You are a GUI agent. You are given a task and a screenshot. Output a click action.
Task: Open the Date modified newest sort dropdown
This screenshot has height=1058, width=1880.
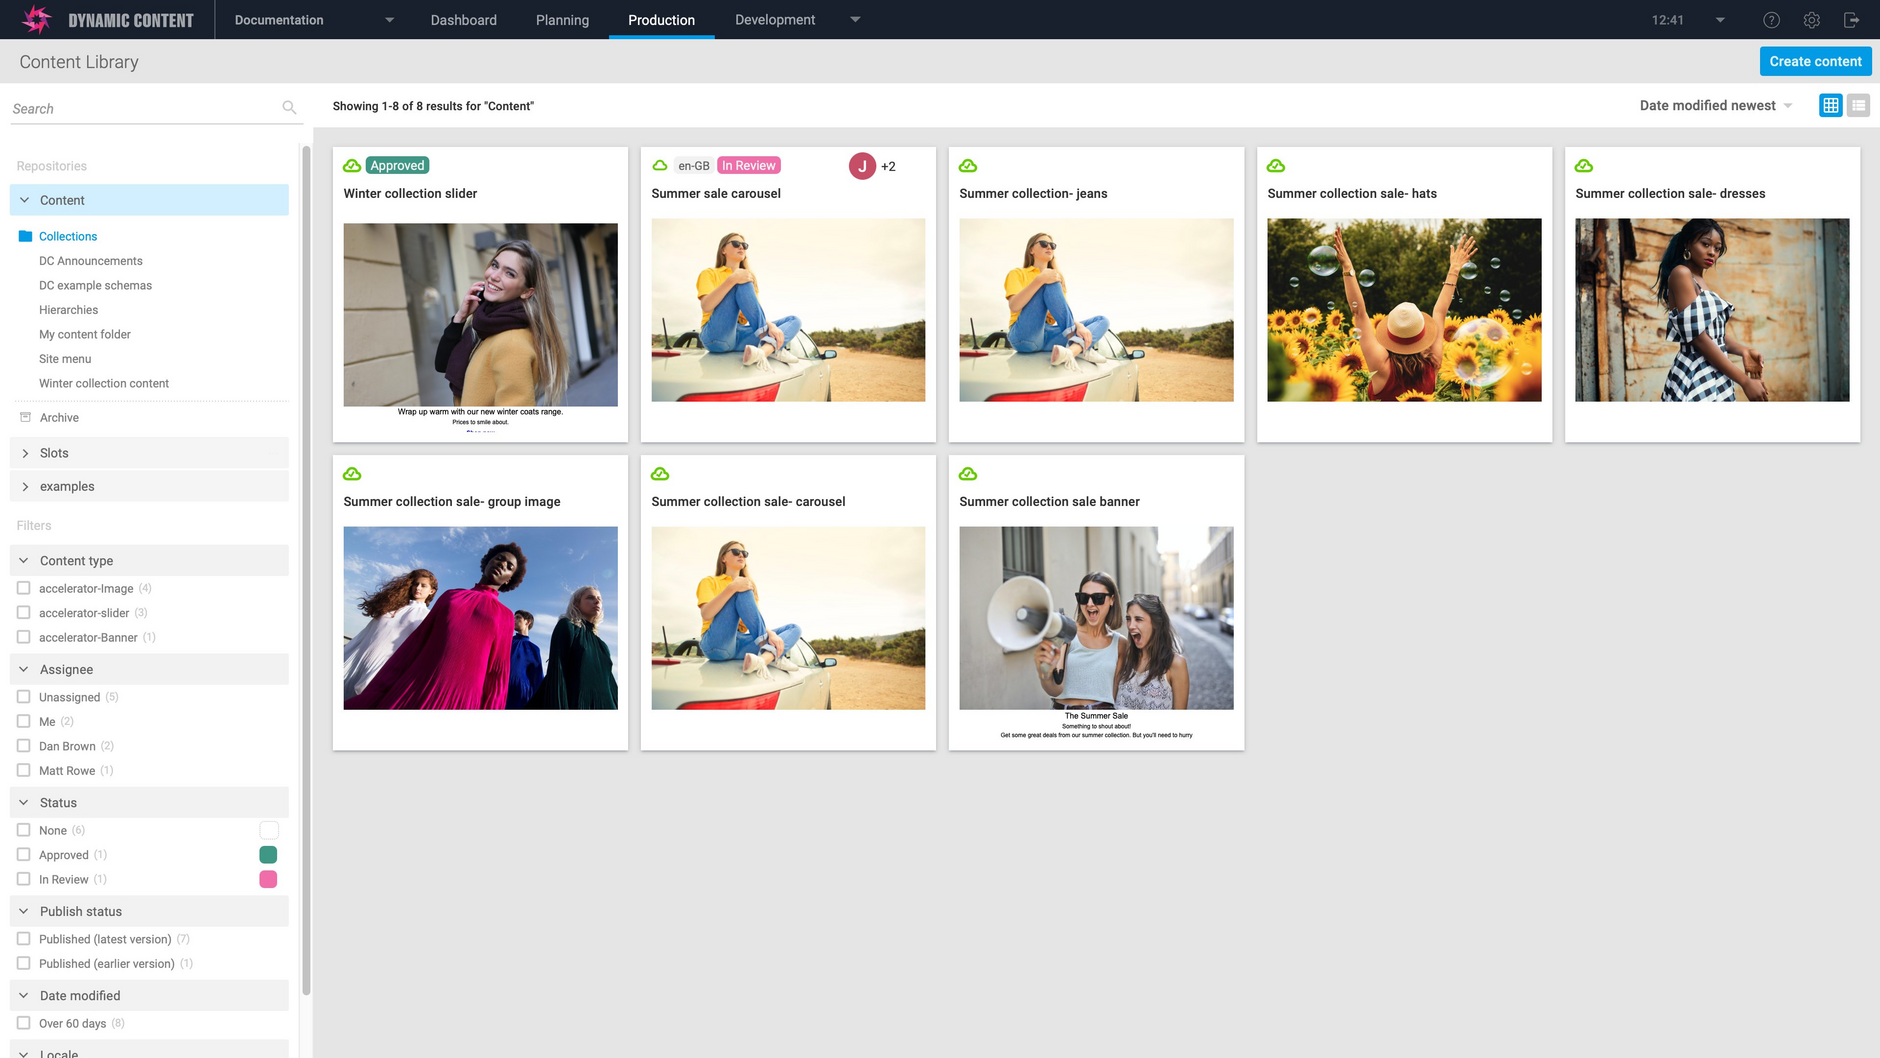point(1715,105)
